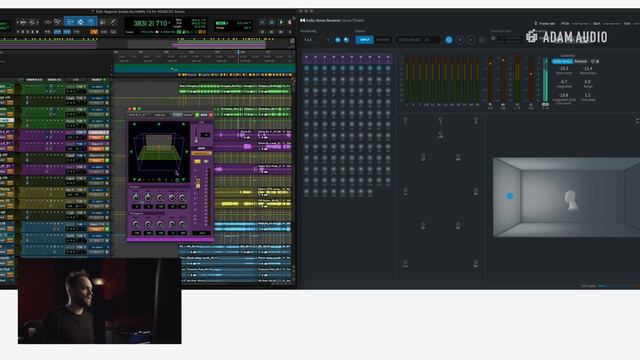Click the first knob in the panner Position row
Image resolution: width=640 pixels, height=360 pixels.
[136, 198]
